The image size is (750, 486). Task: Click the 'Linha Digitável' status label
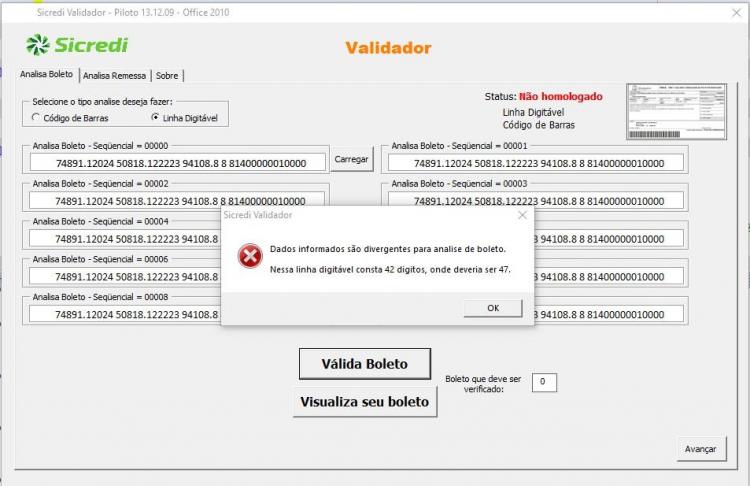tap(533, 112)
